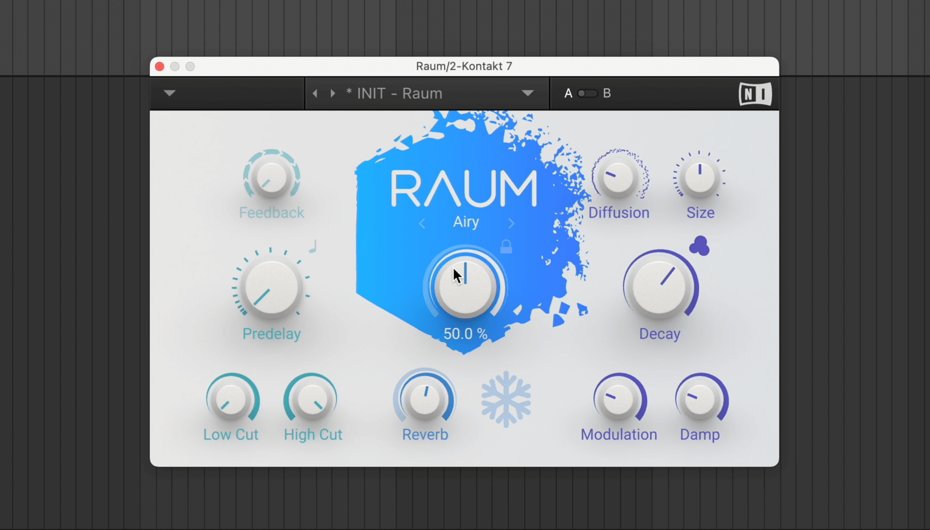This screenshot has height=530, width=930.
Task: Click the 50.0 % mix value
Action: coord(466,334)
